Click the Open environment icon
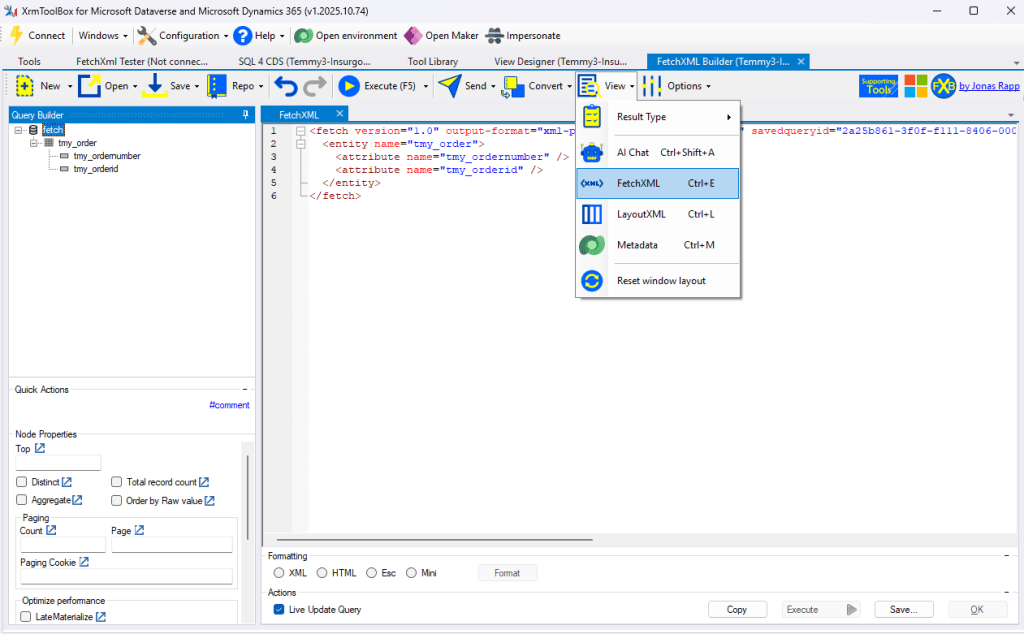Screen dimensions: 1024x634 pyautogui.click(x=304, y=35)
